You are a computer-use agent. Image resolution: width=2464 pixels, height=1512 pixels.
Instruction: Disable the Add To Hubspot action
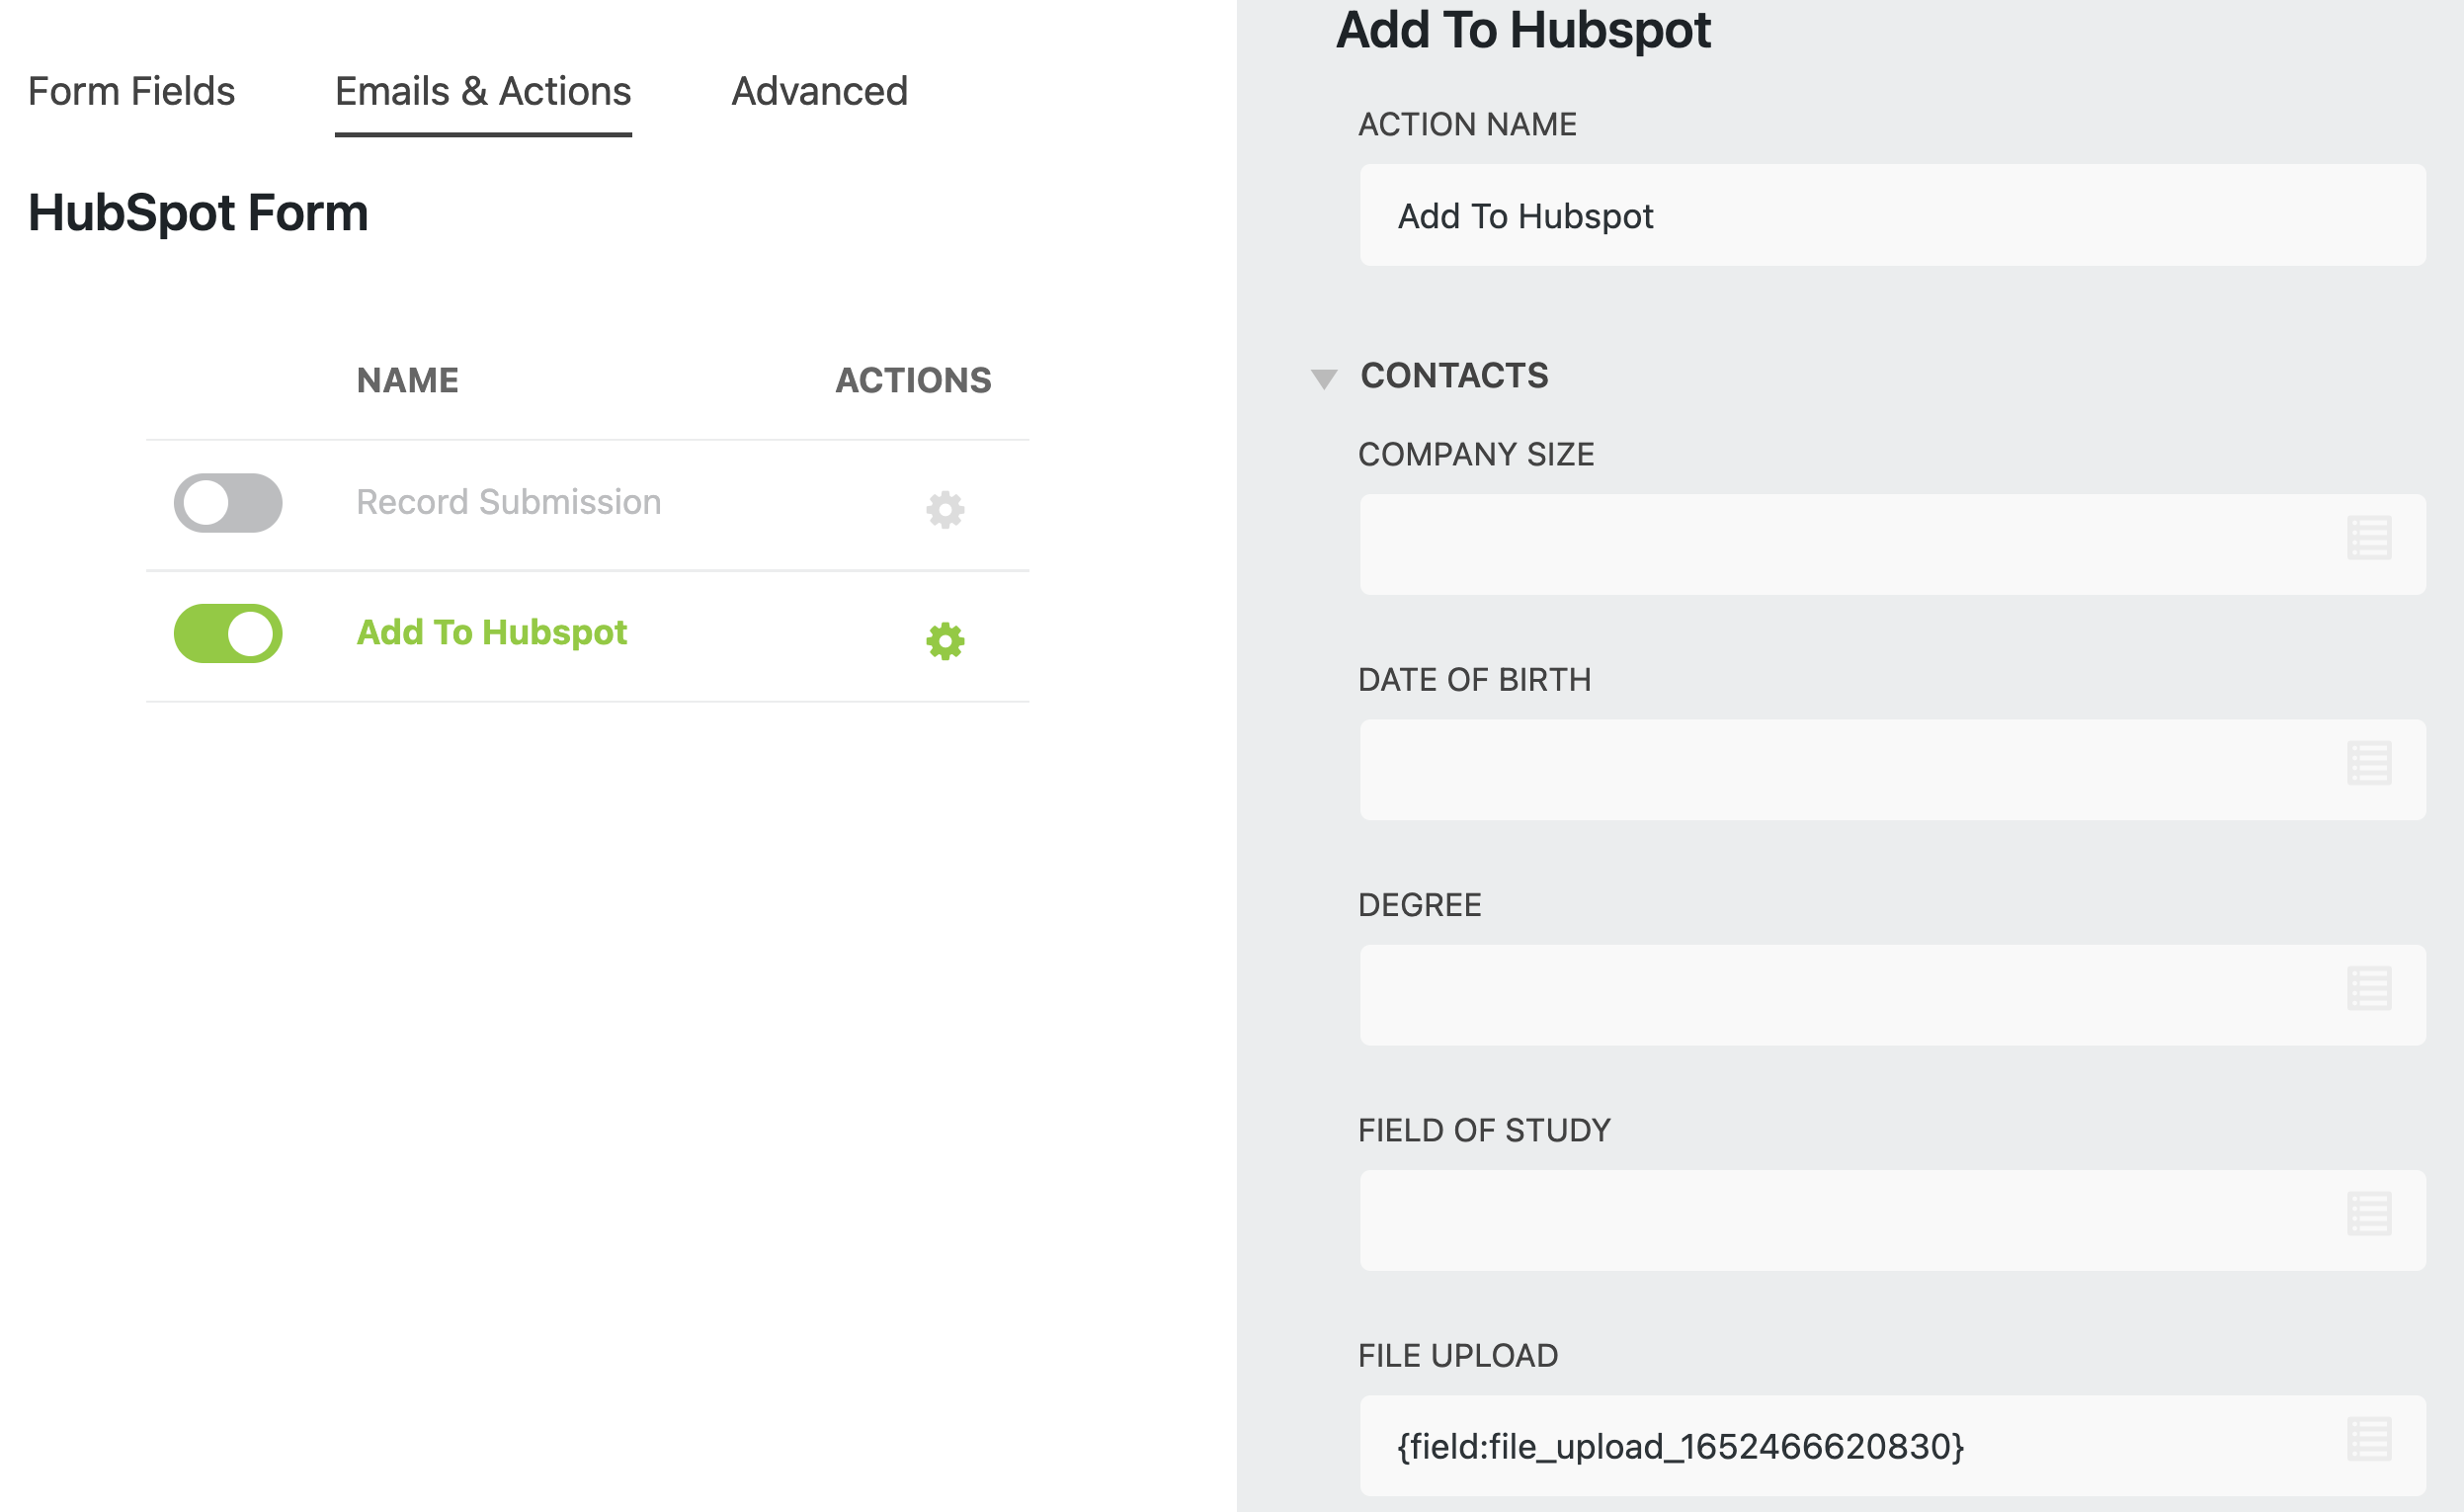point(228,633)
